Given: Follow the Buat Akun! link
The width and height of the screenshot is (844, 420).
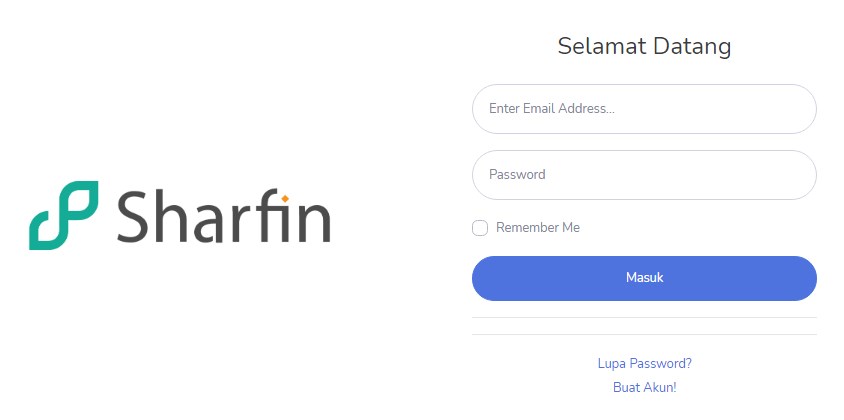Looking at the screenshot, I should (x=644, y=387).
